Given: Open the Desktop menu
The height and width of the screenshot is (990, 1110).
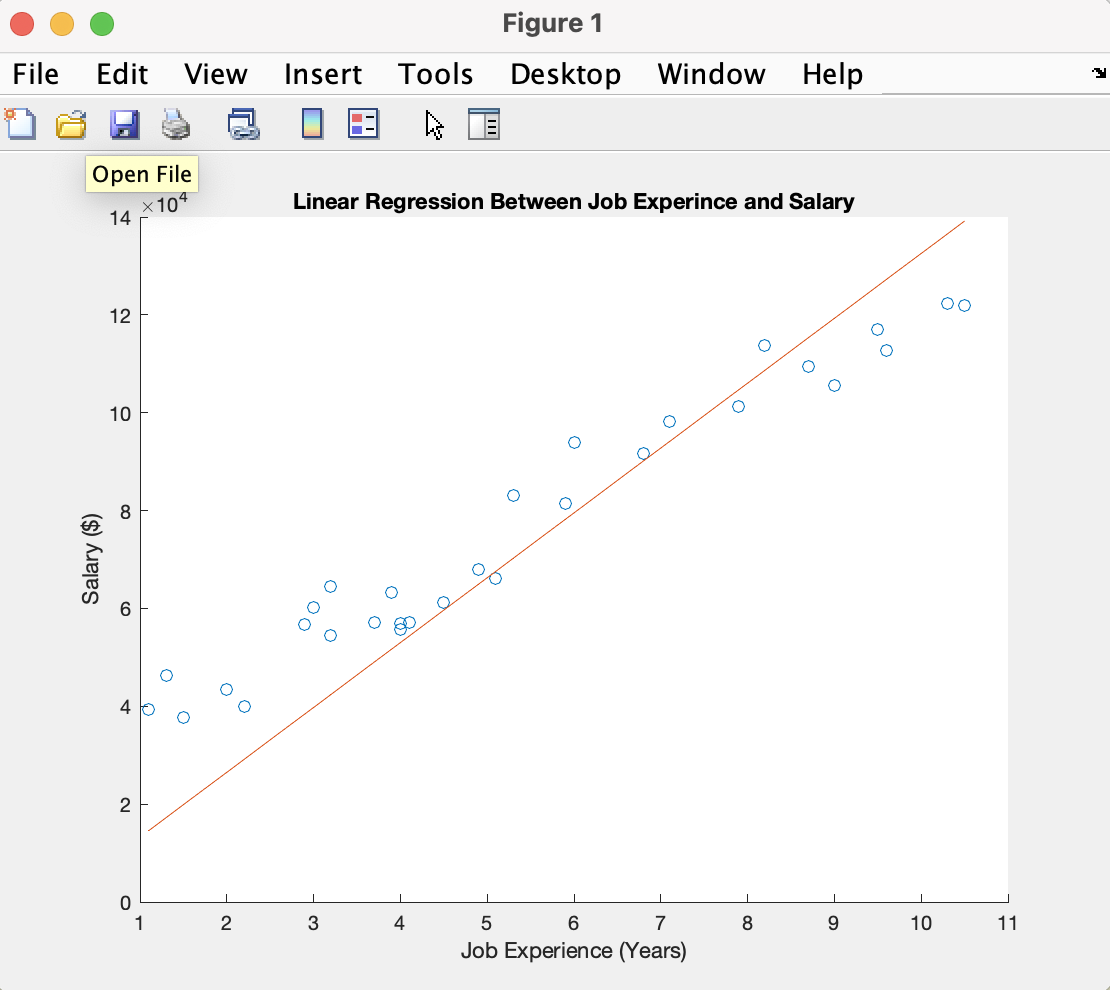Looking at the screenshot, I should 565,73.
